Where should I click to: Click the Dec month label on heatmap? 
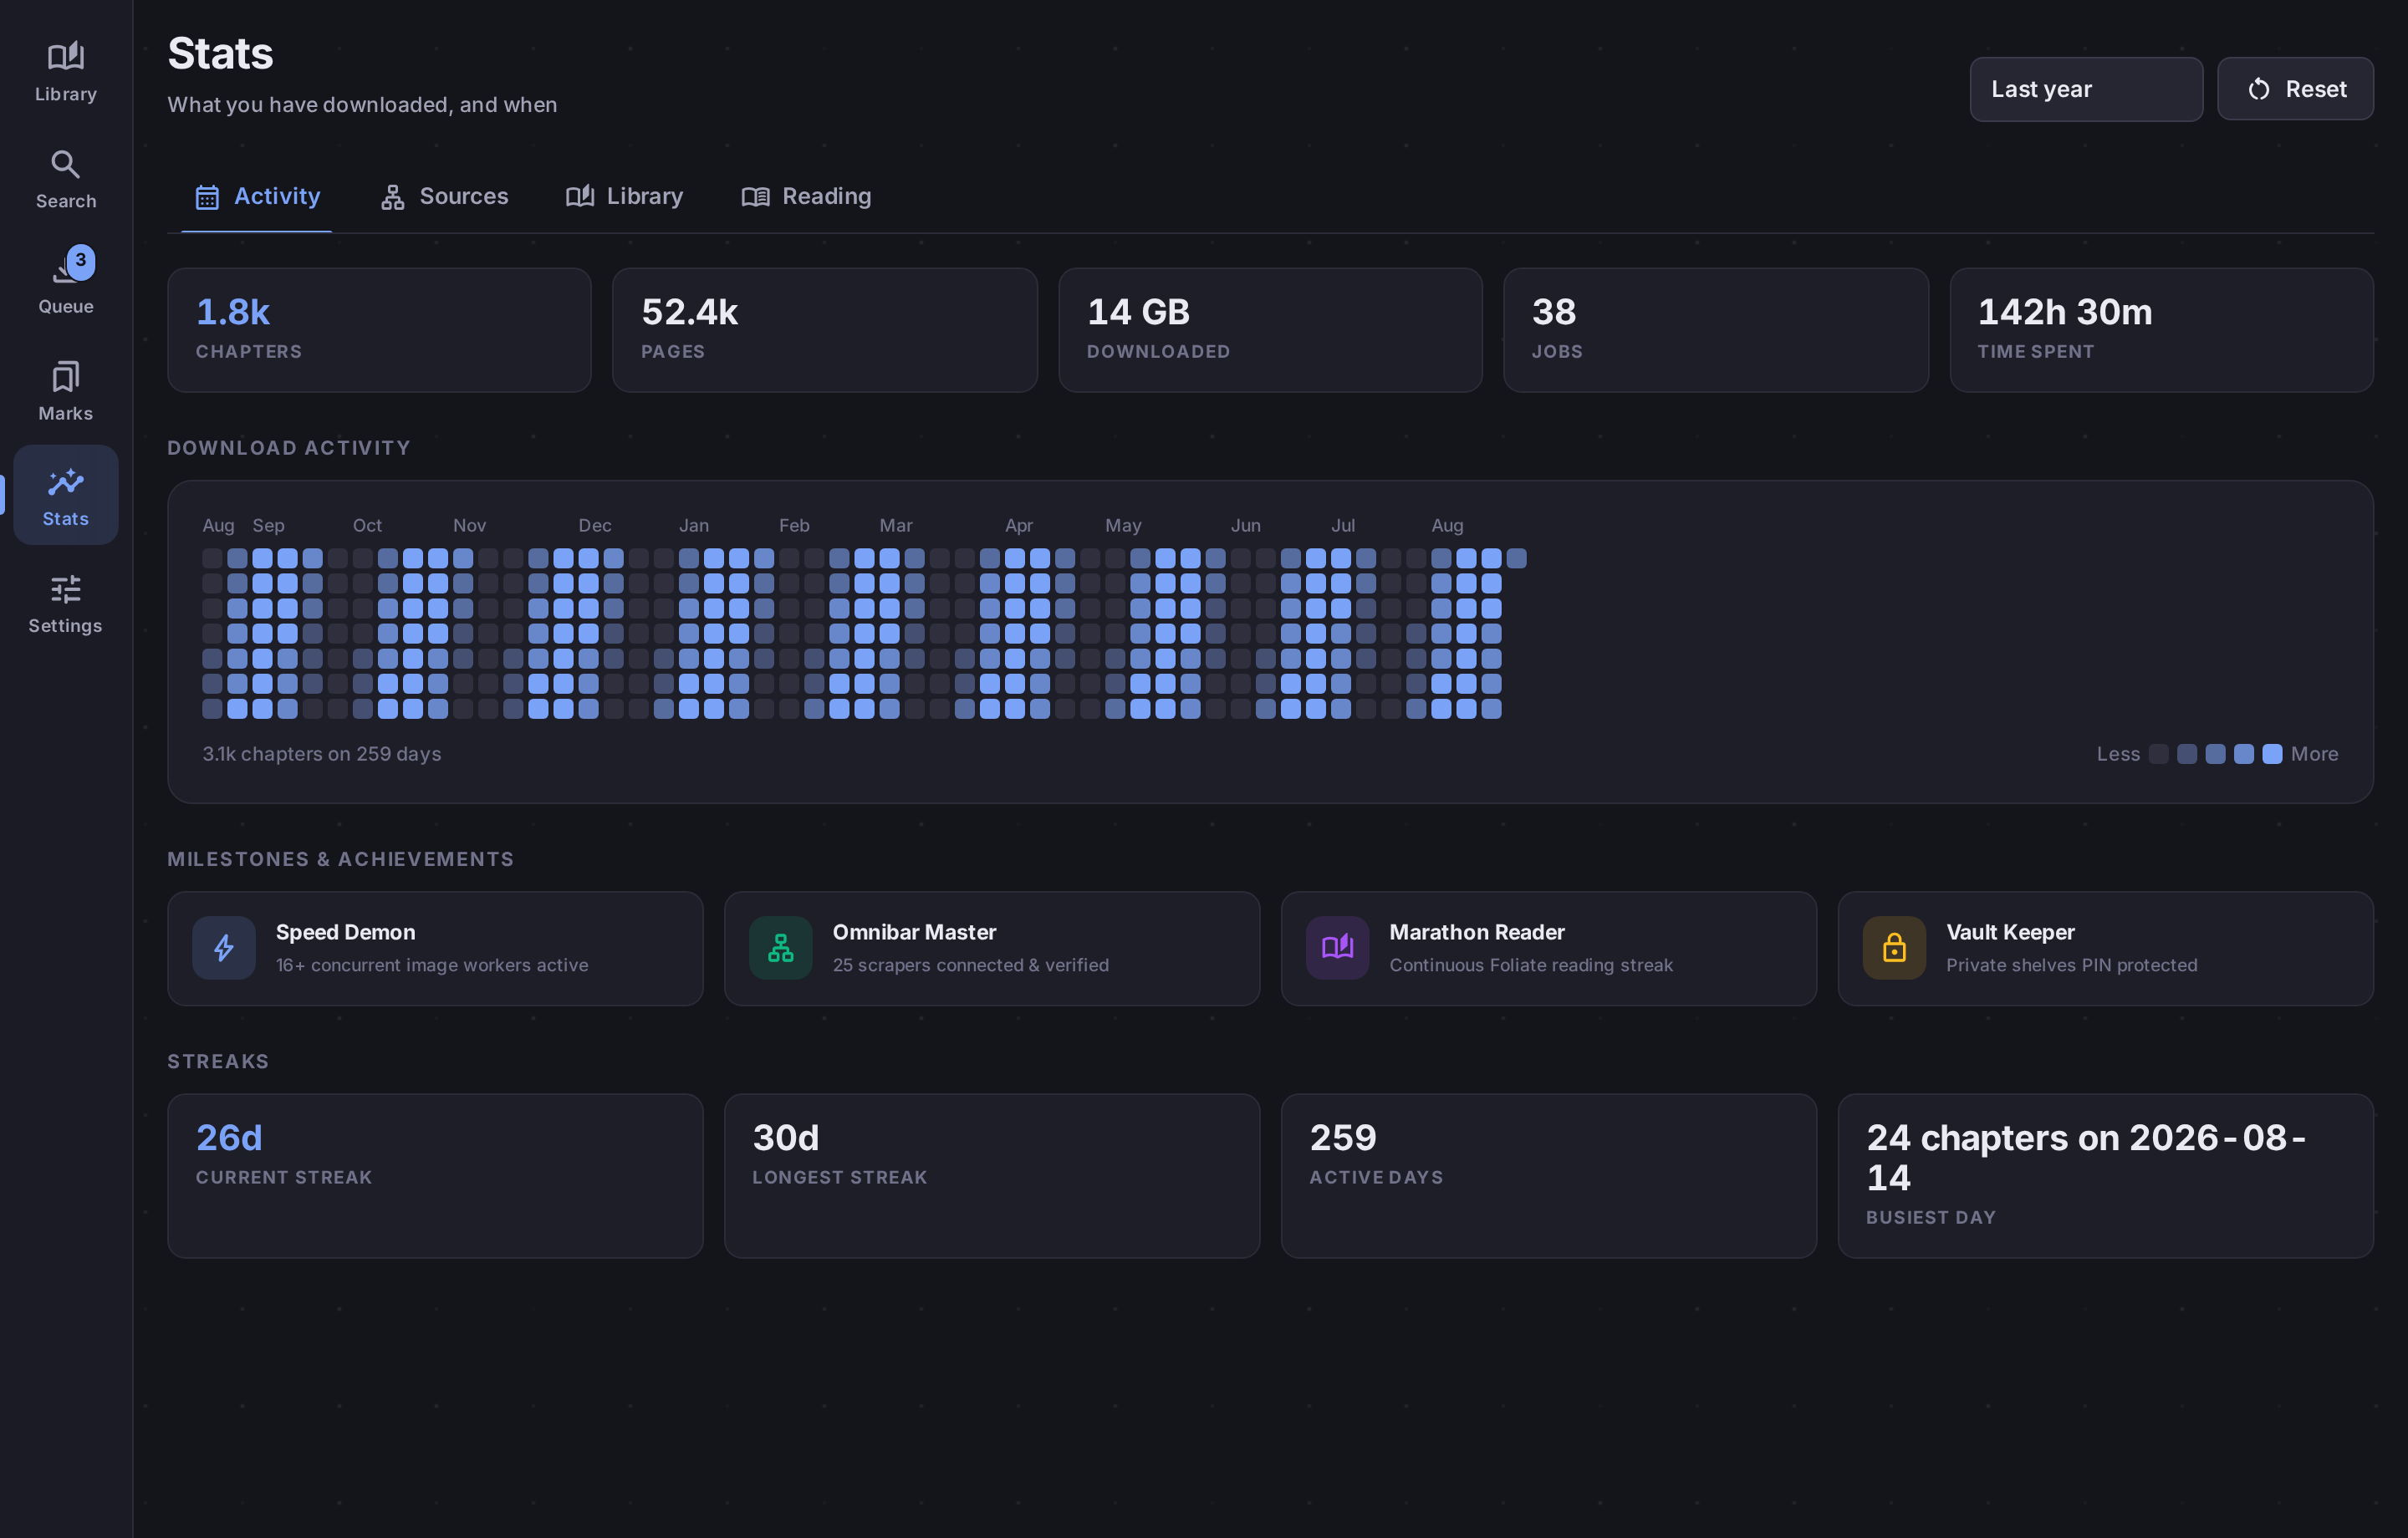click(x=595, y=525)
